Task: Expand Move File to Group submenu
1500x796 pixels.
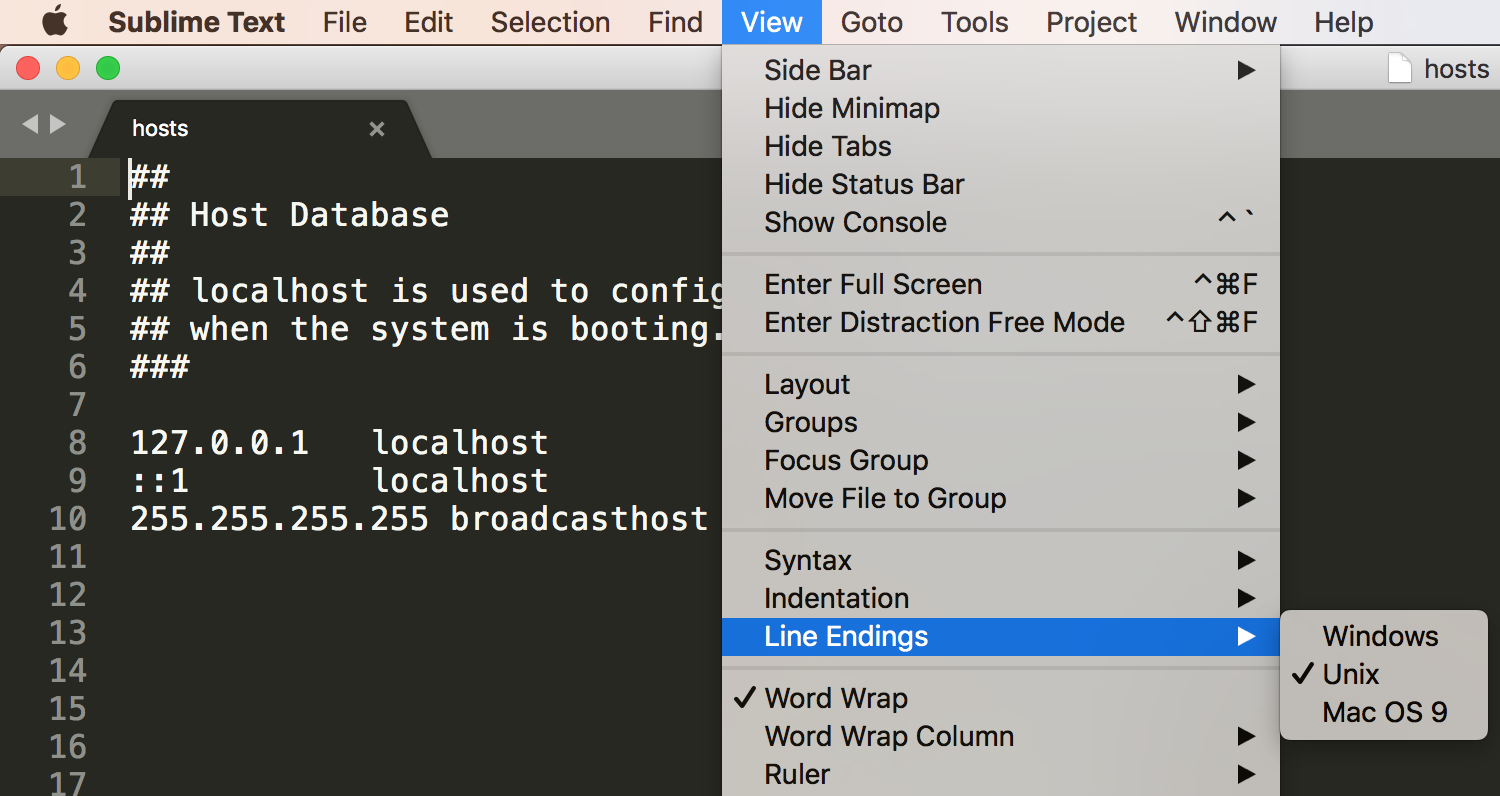Action: coord(1001,498)
